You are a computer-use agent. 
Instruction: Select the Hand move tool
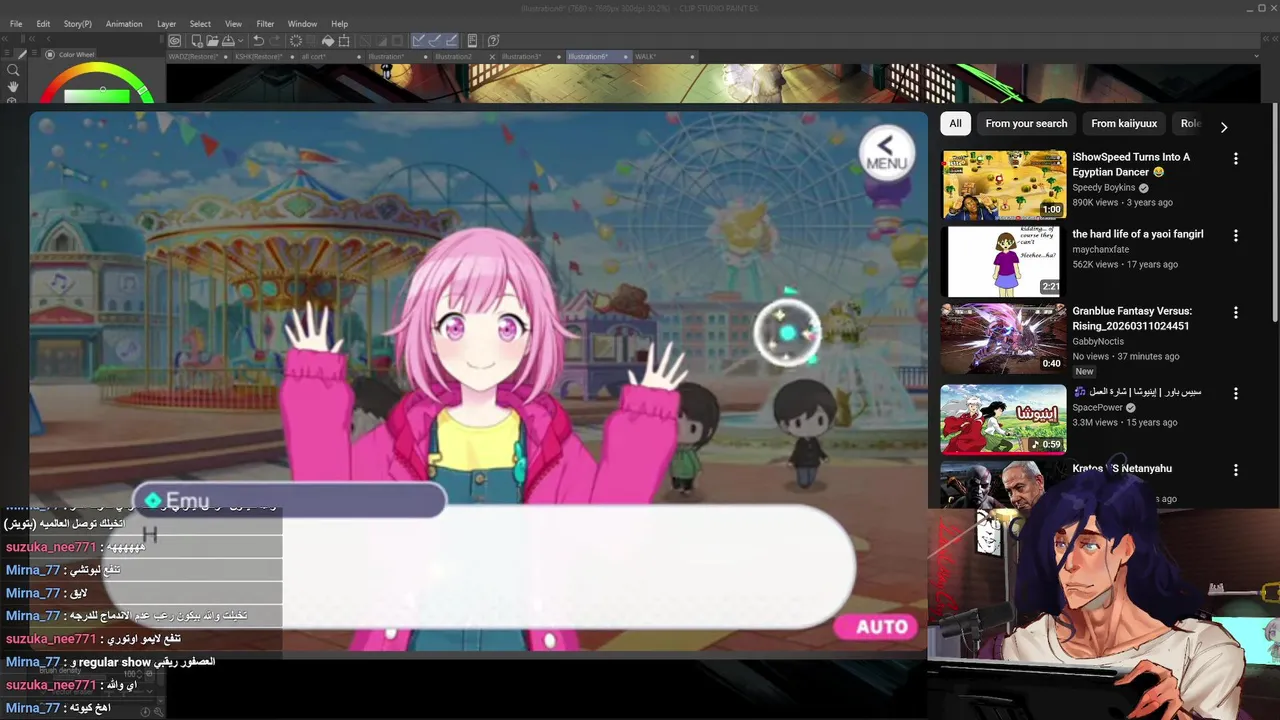[x=13, y=87]
